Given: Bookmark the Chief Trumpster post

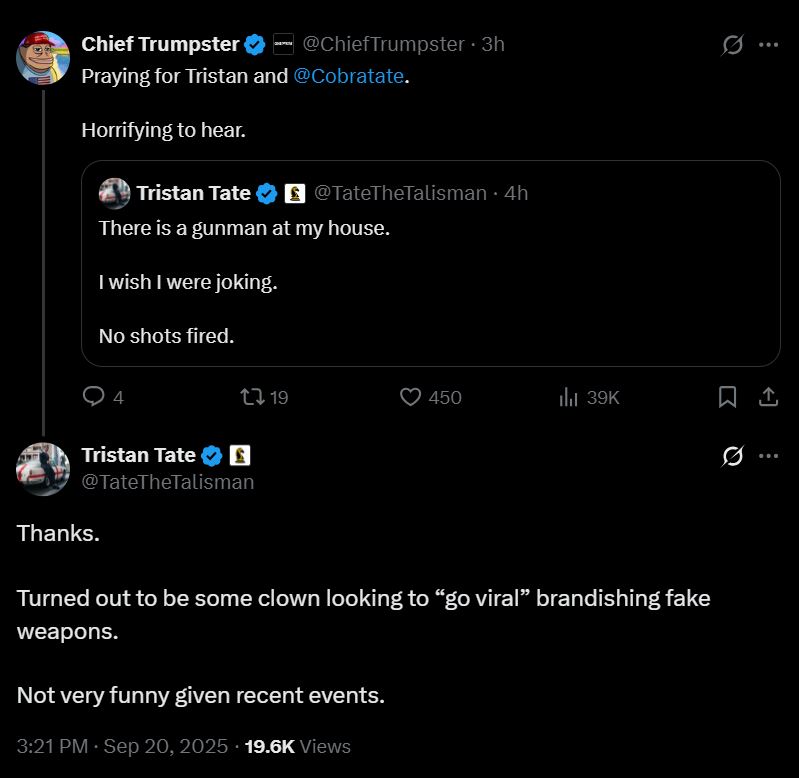Looking at the screenshot, I should click(x=728, y=397).
